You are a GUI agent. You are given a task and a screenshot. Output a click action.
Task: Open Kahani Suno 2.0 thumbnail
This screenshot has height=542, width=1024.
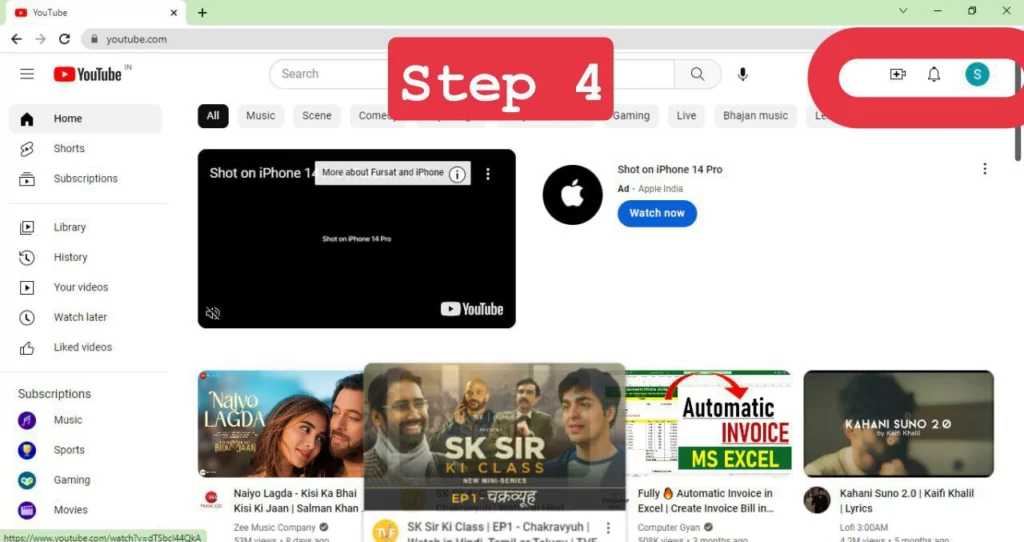[x=899, y=424]
